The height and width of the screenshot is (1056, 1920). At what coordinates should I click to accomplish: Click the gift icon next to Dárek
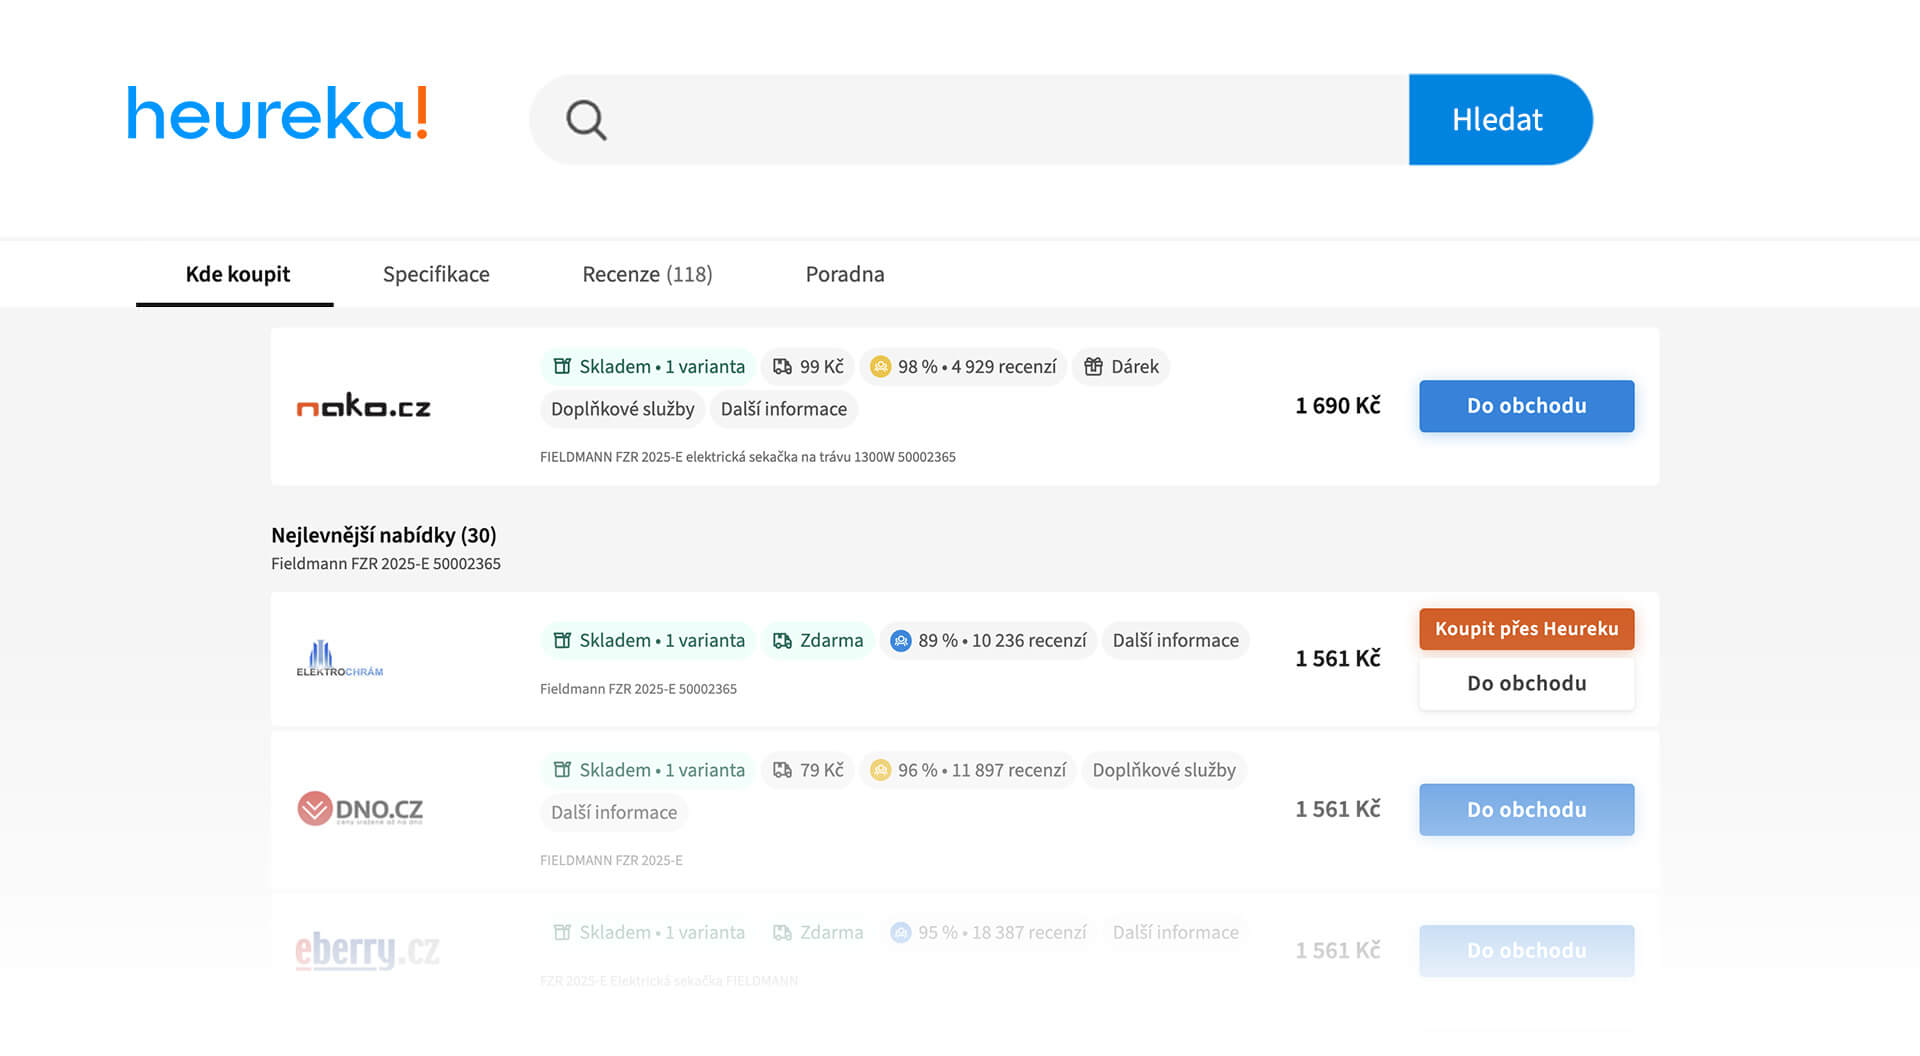(1094, 367)
